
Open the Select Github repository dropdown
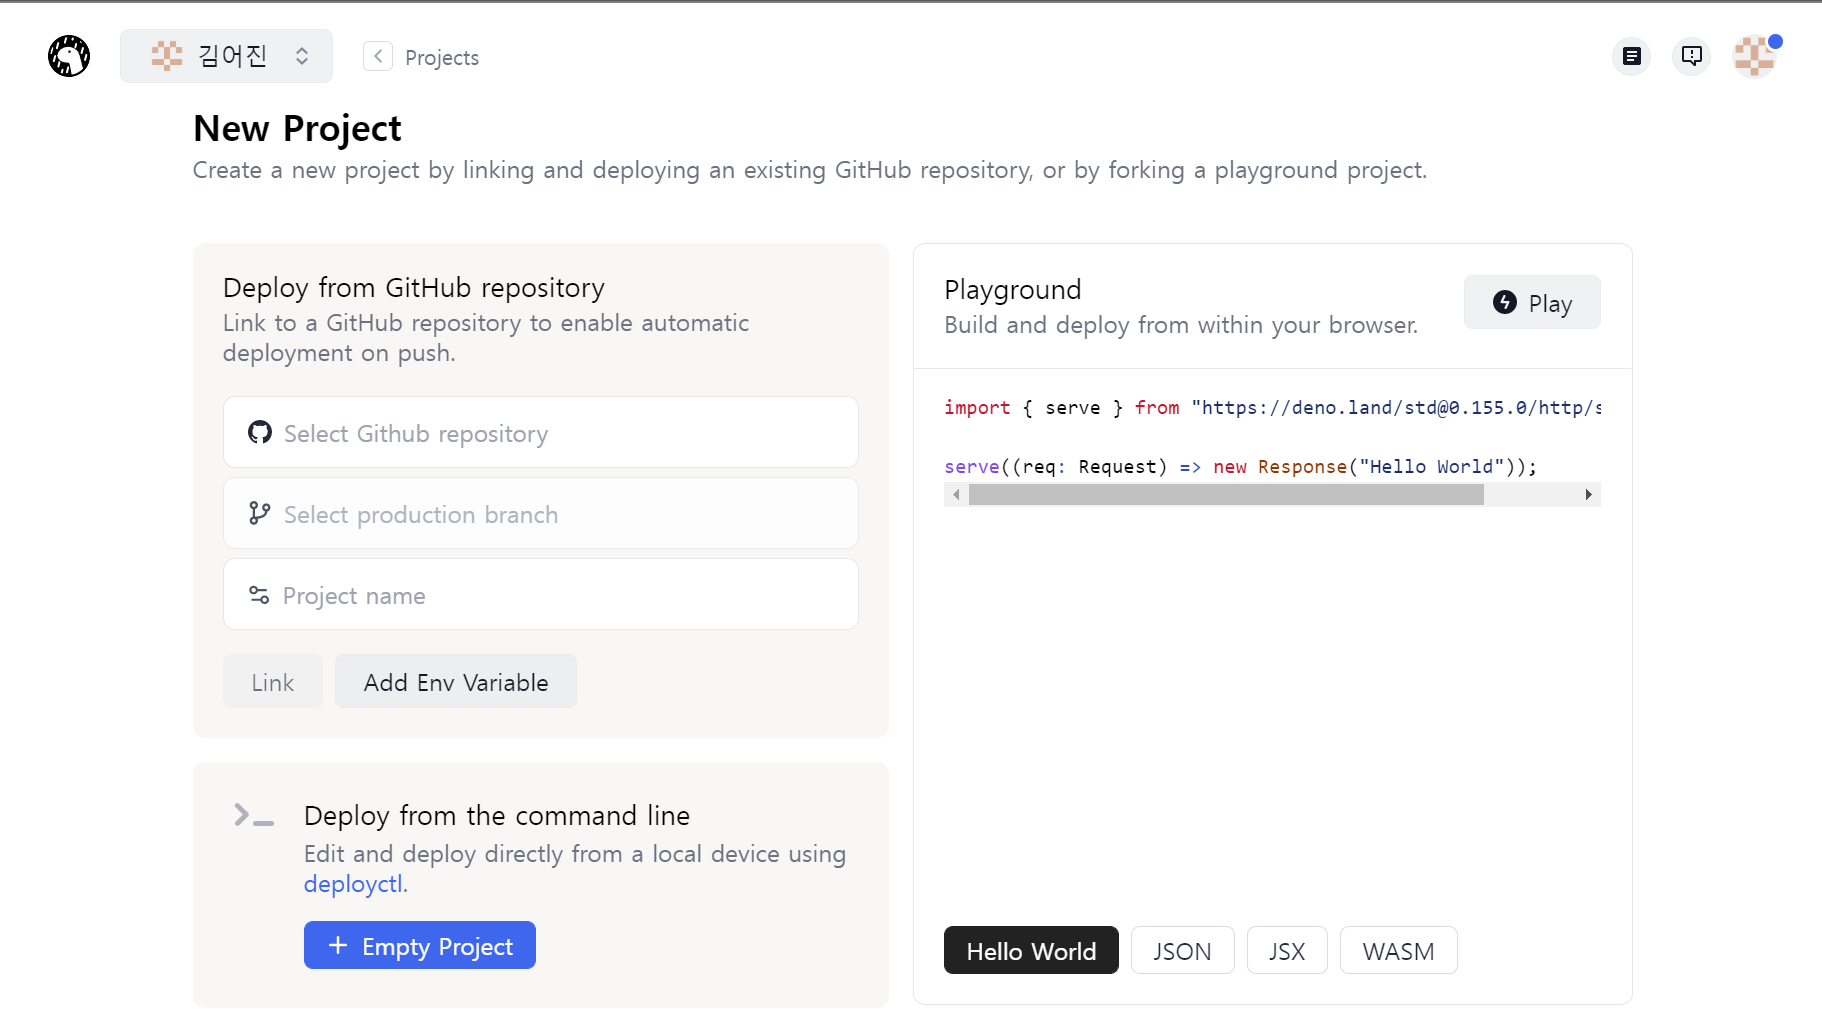pyautogui.click(x=540, y=433)
